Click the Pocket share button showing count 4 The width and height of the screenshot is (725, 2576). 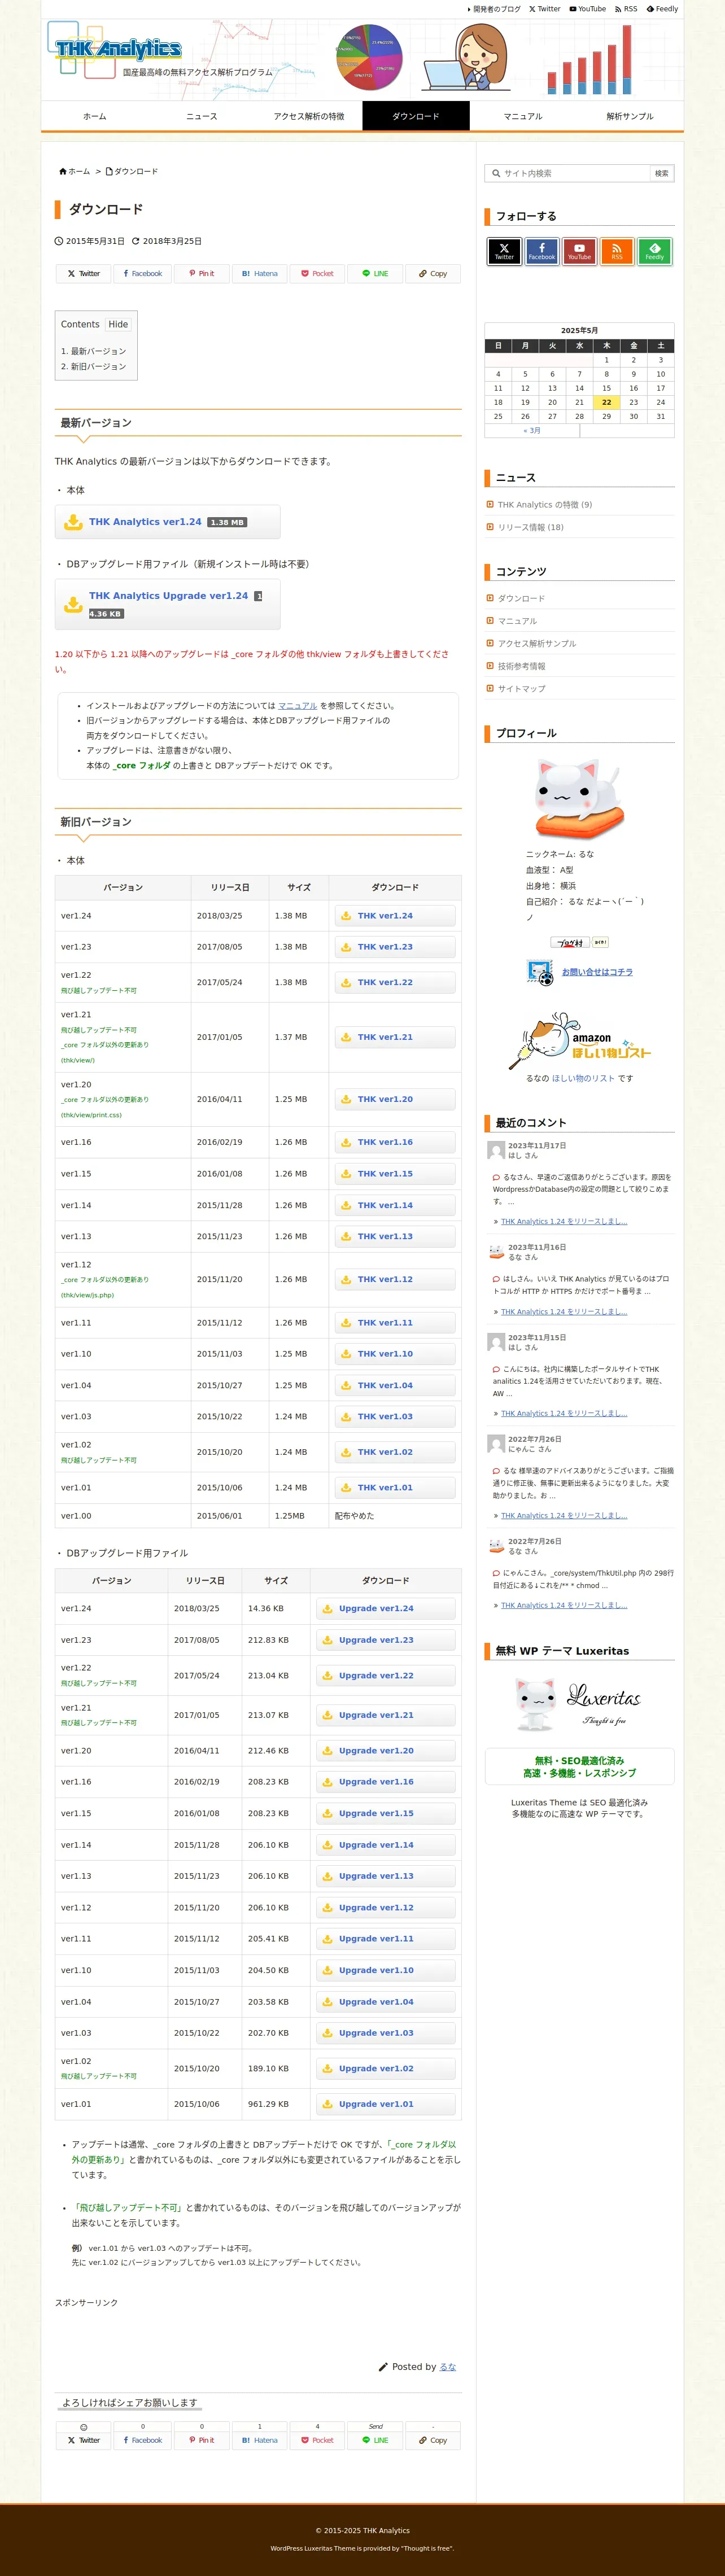point(317,2440)
